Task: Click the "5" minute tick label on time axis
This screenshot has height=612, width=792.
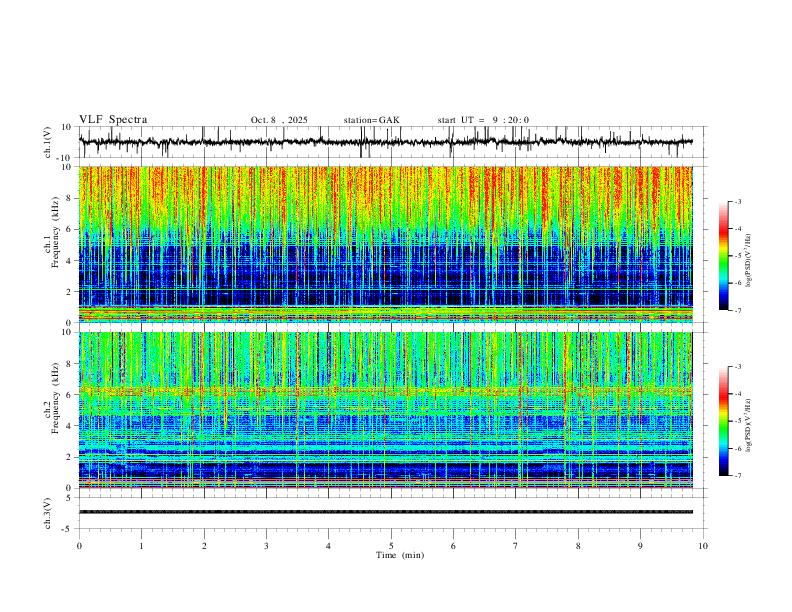Action: point(391,546)
